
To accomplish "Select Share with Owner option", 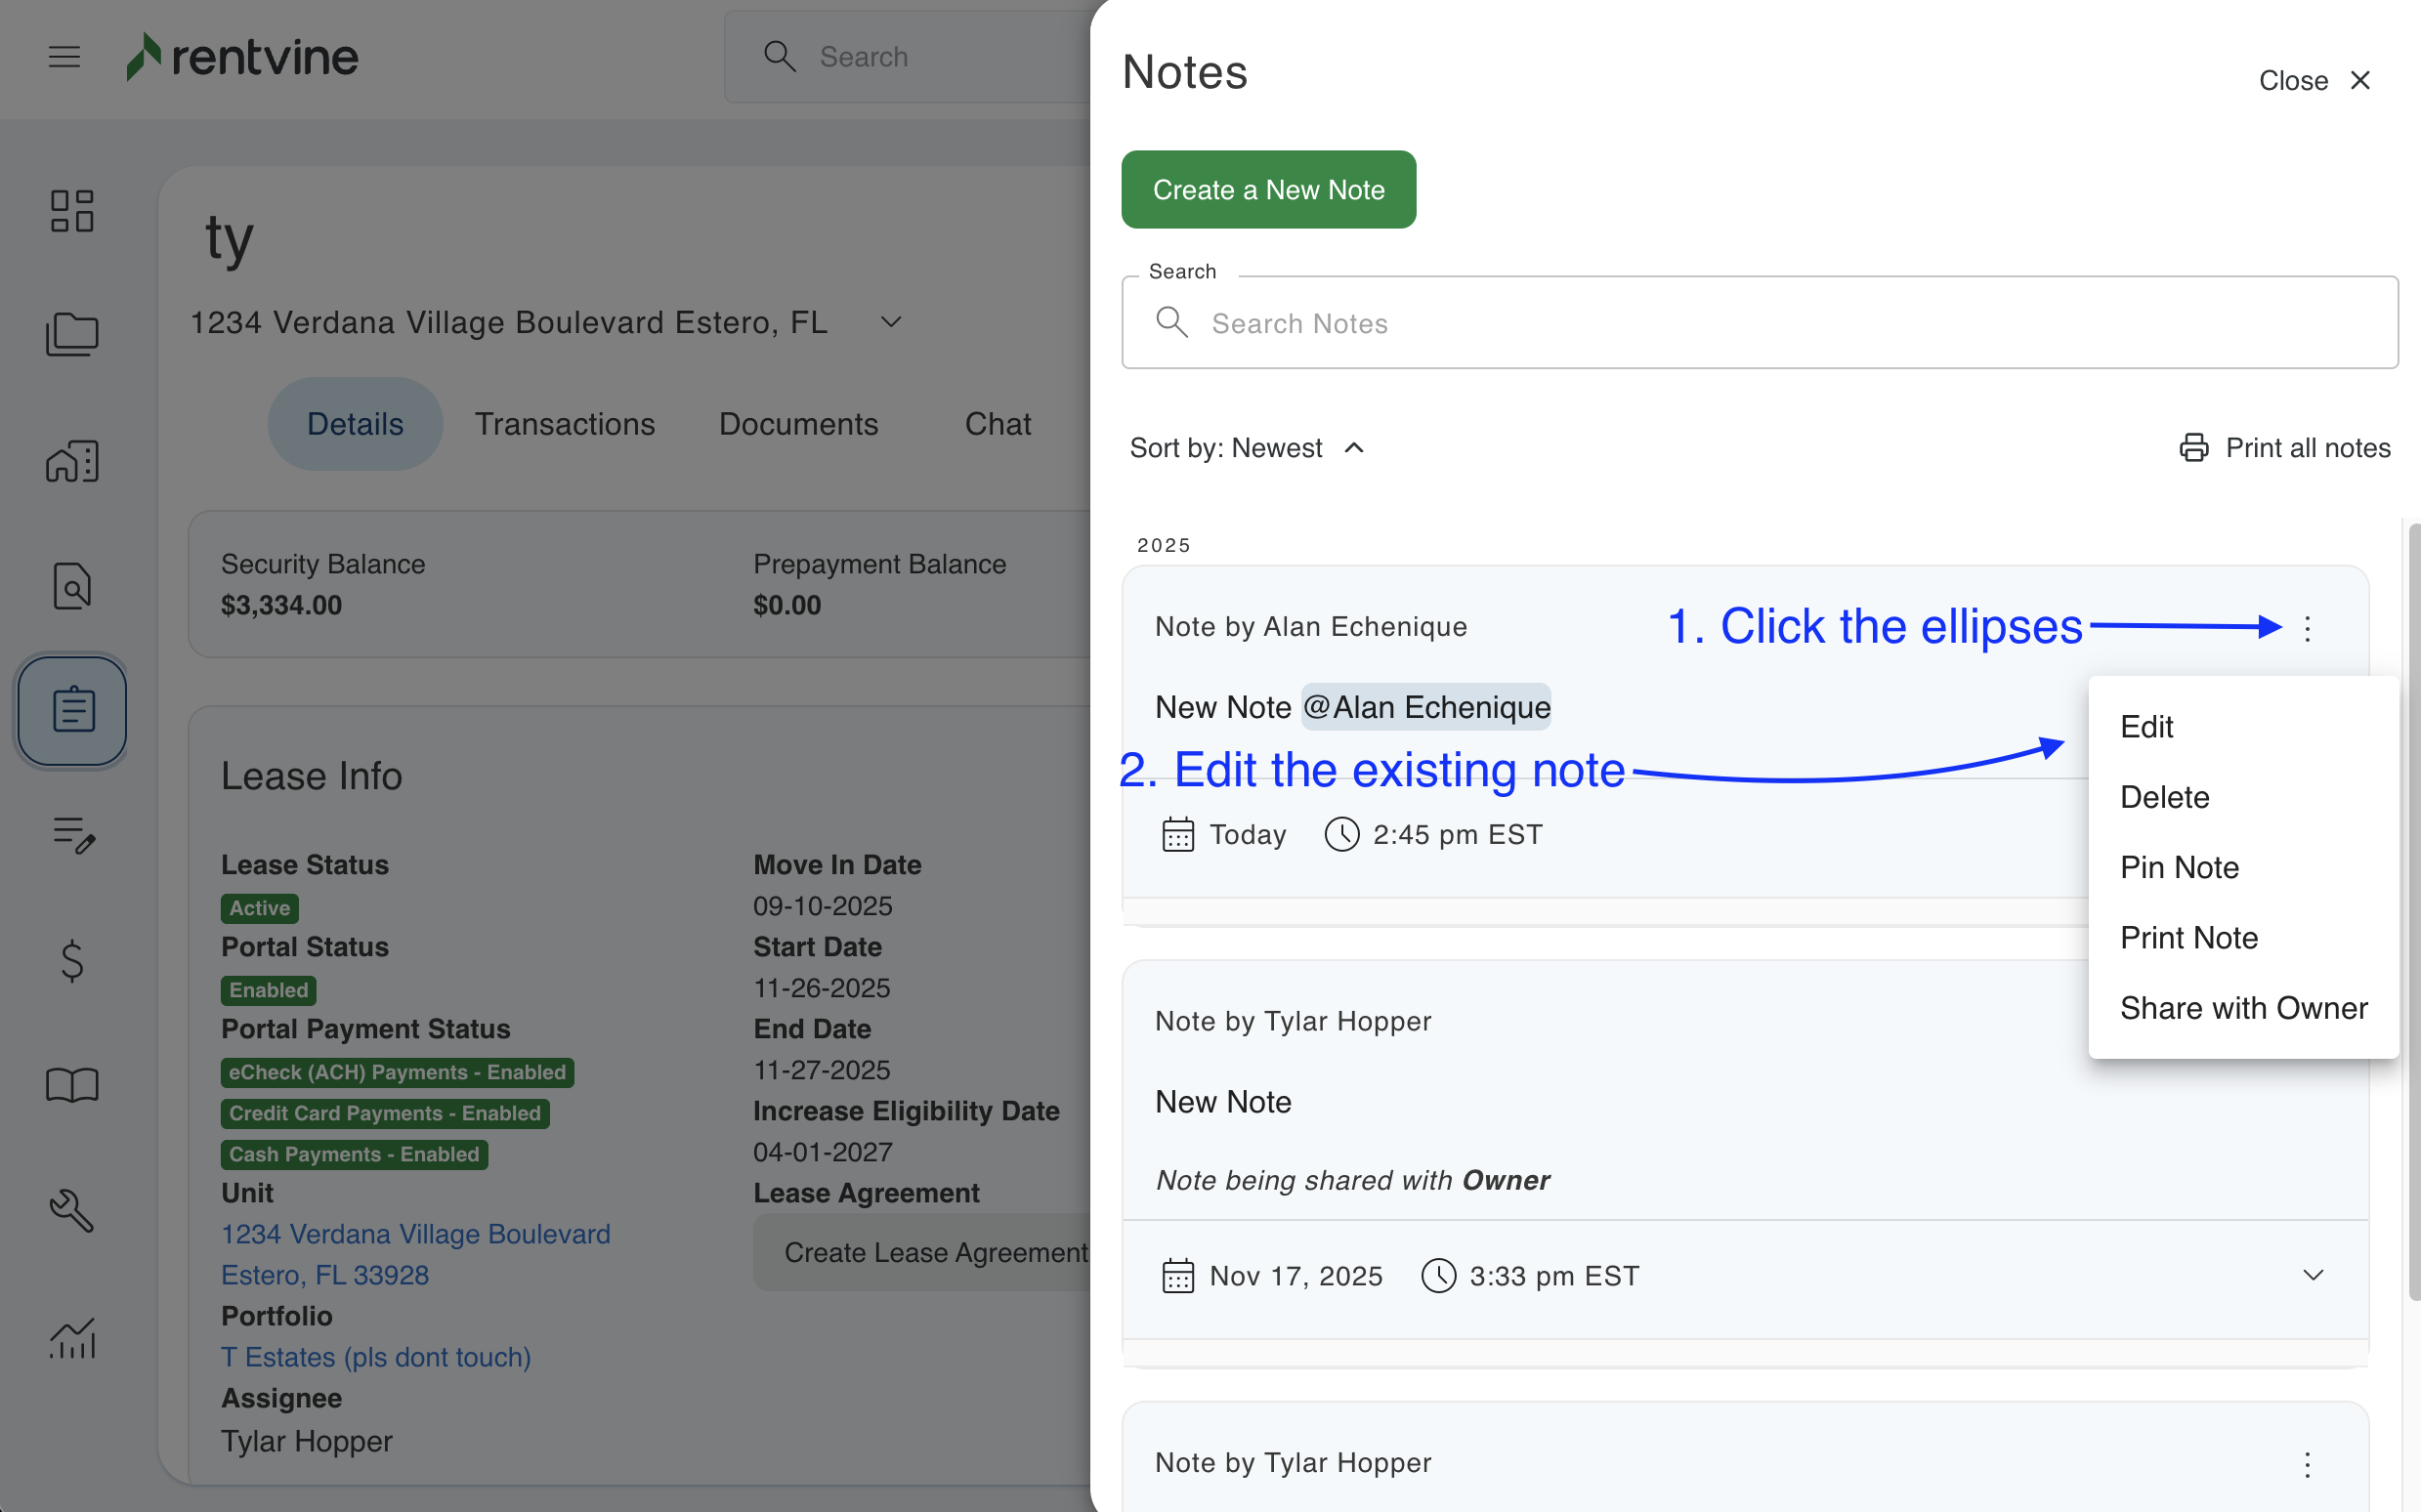I will (2243, 1008).
